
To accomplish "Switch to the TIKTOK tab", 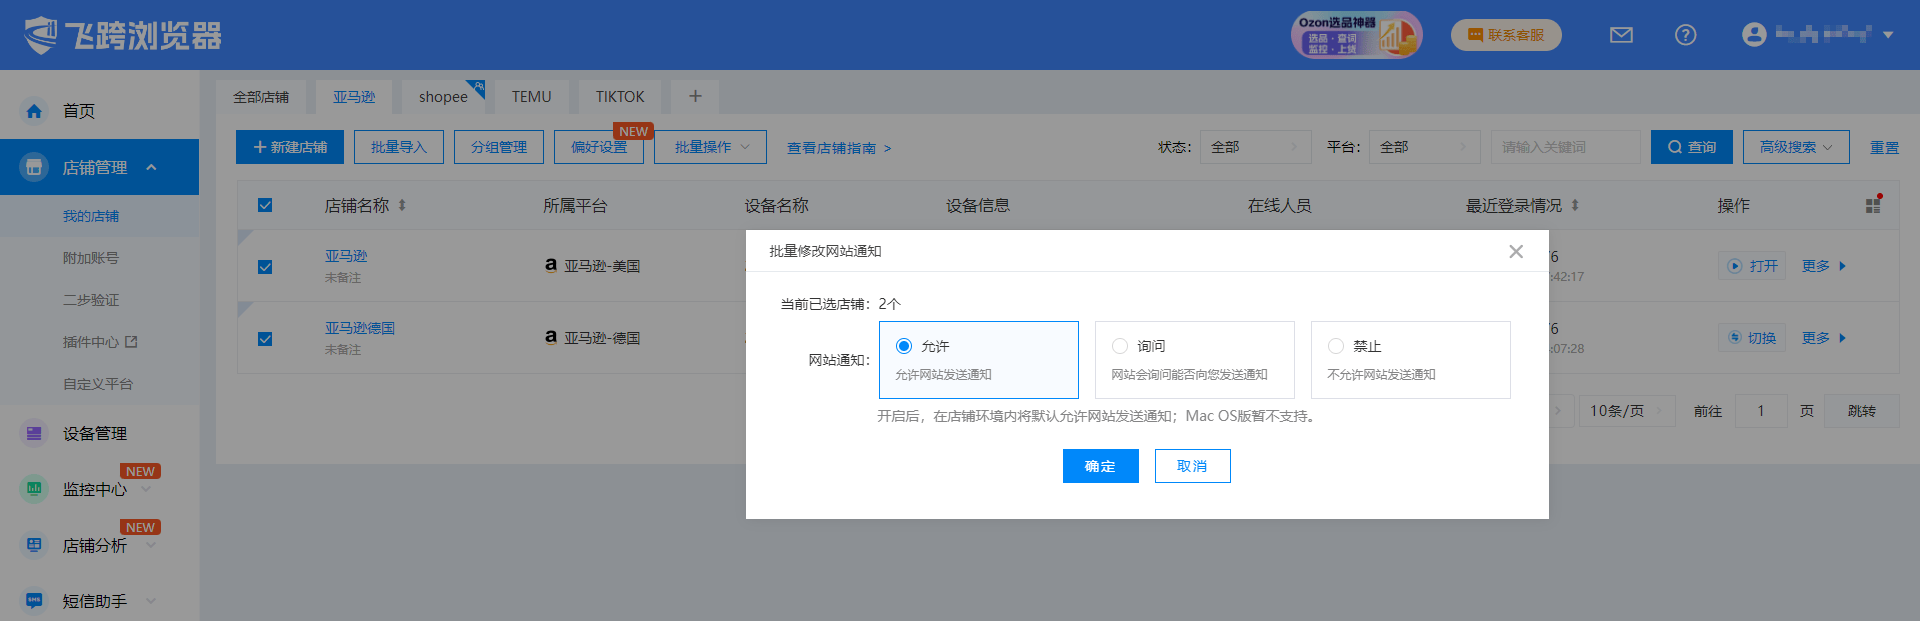I will [620, 97].
